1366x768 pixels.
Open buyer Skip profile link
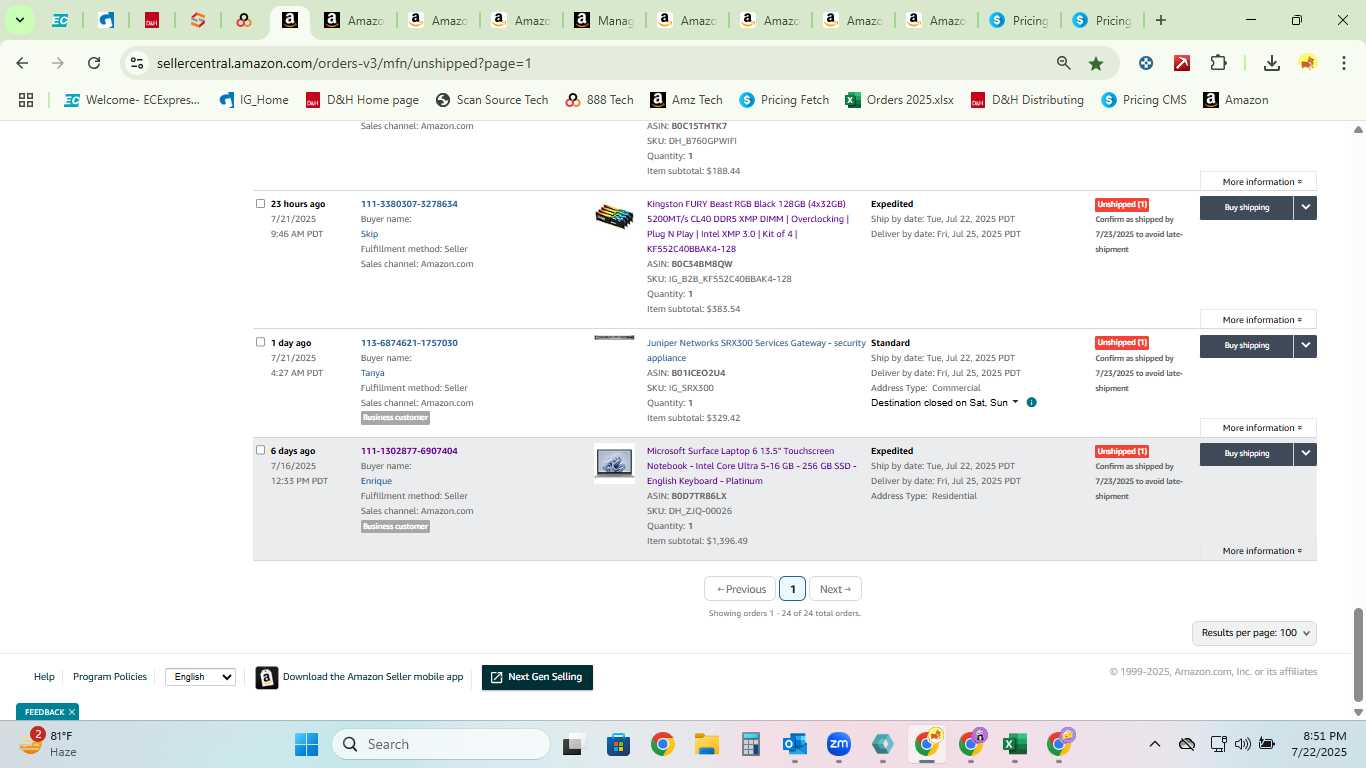[x=369, y=234]
